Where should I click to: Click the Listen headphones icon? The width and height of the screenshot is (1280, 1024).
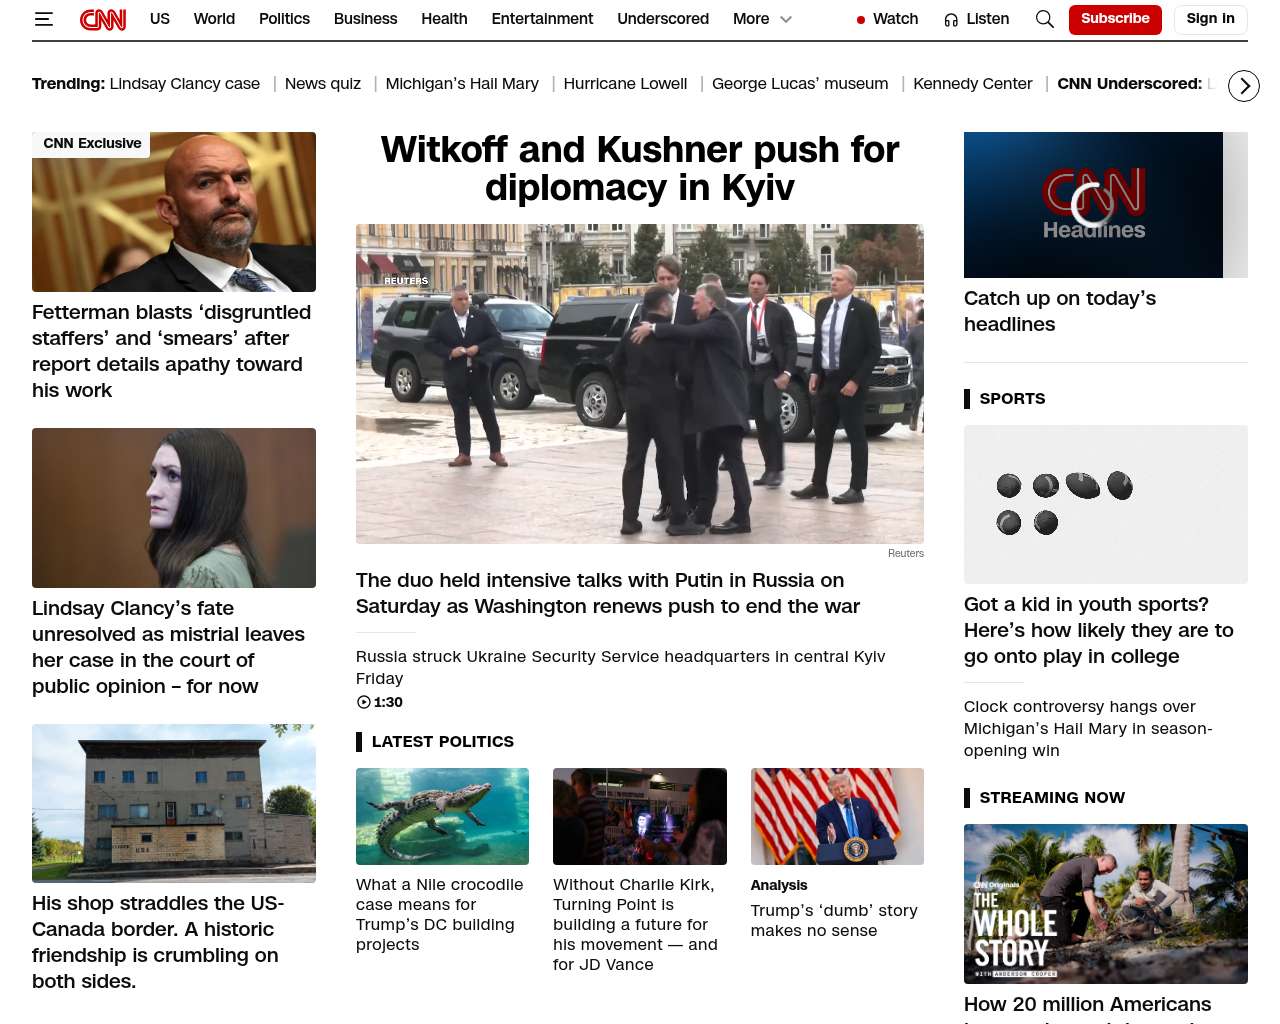click(951, 20)
